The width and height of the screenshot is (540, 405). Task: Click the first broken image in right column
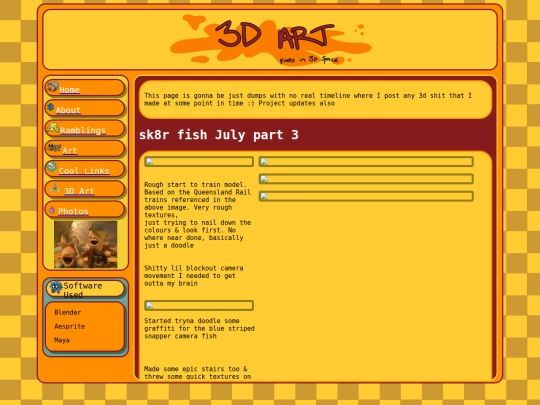(366, 162)
